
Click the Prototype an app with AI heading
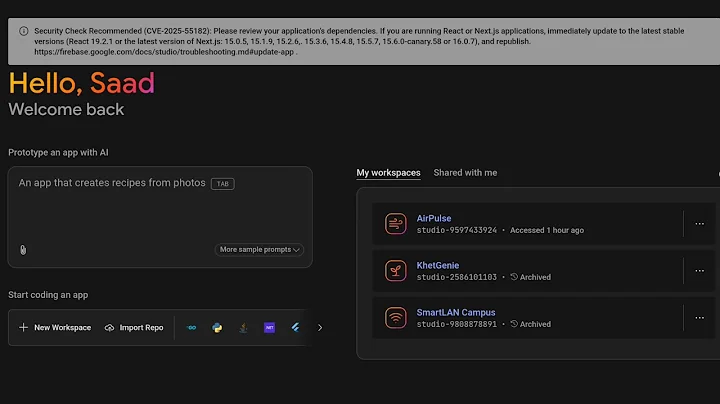58,152
